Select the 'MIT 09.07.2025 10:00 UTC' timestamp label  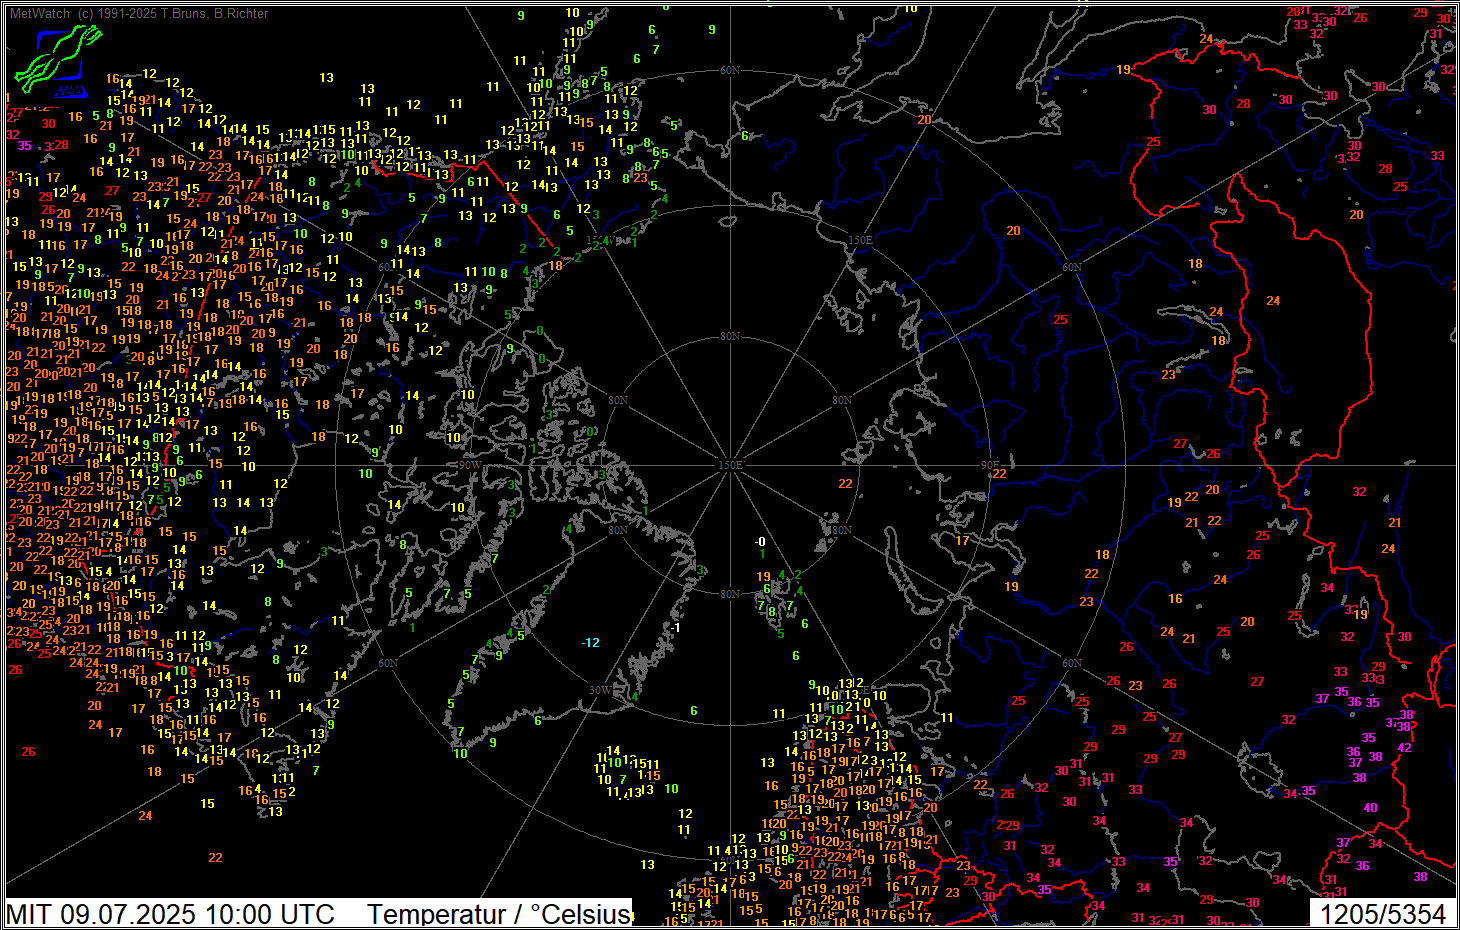click(x=171, y=914)
